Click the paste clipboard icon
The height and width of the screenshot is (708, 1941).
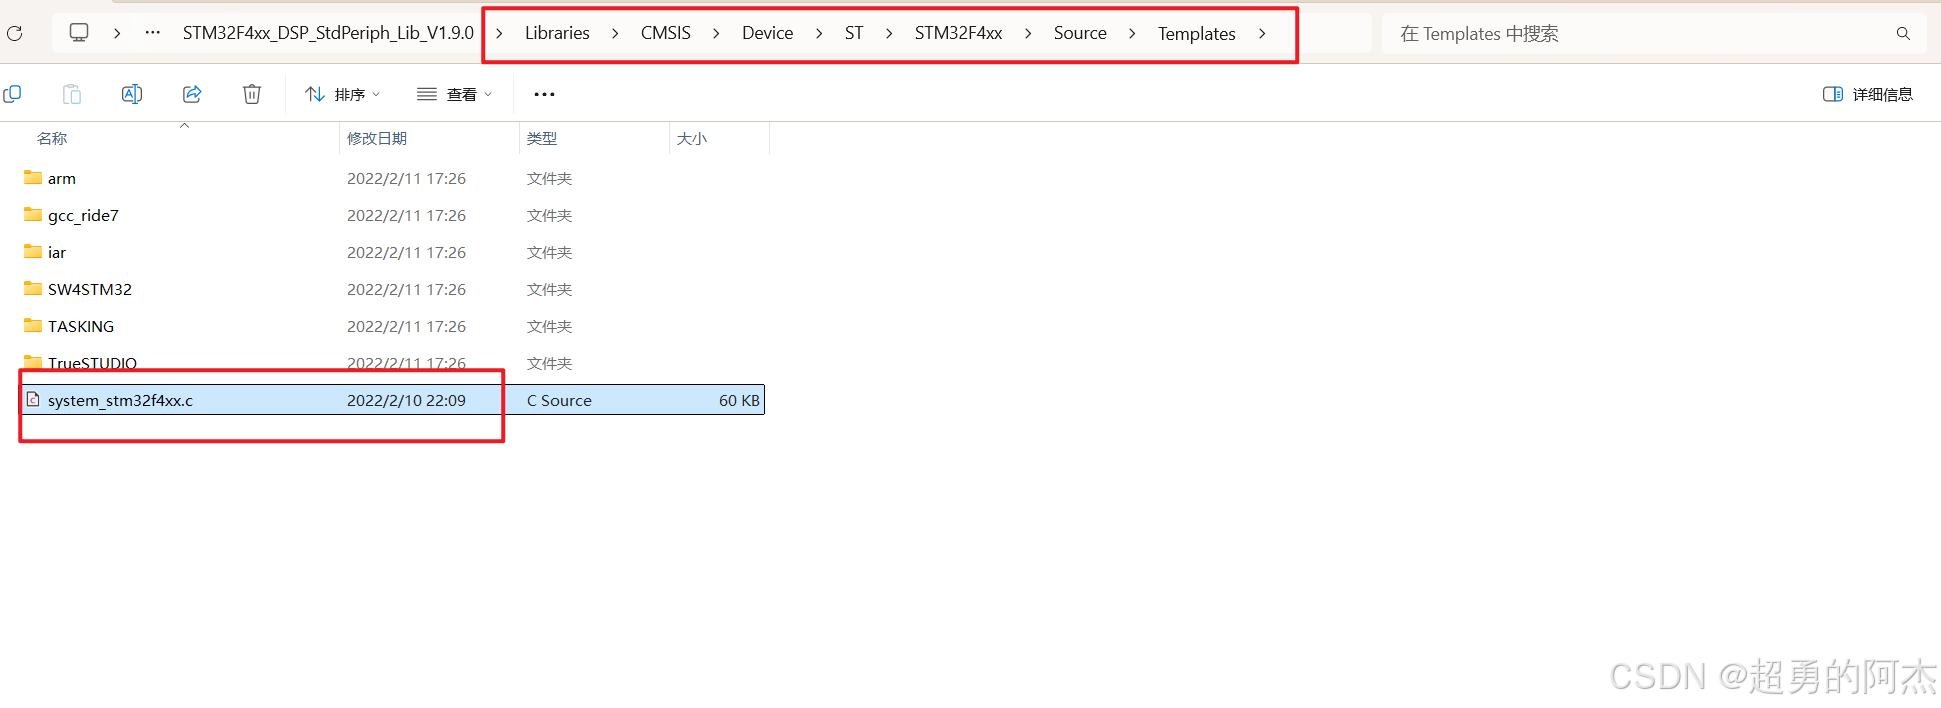72,94
